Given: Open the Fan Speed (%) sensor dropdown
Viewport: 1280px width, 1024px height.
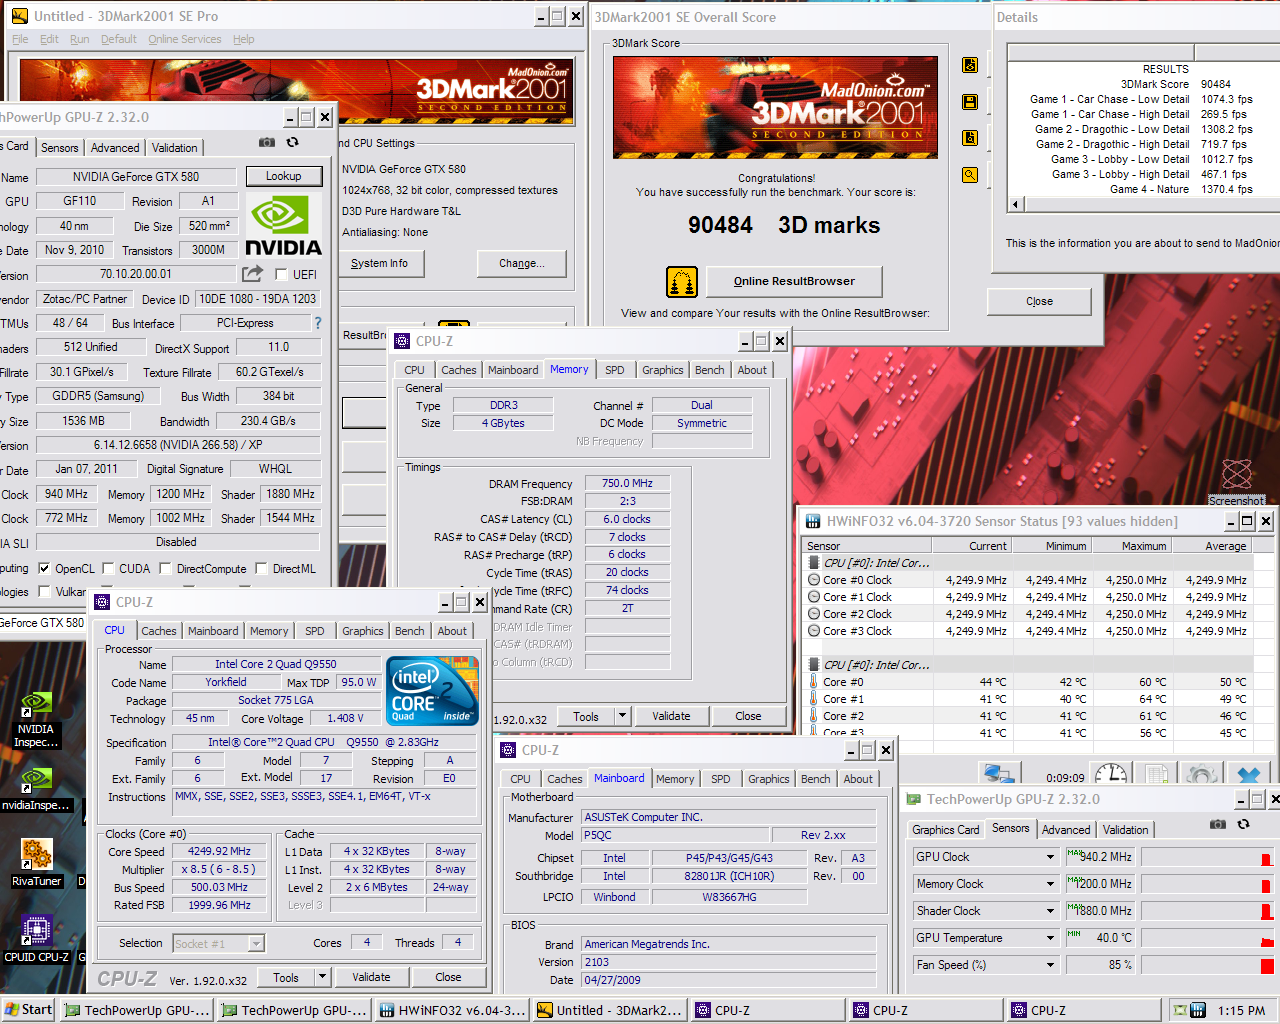Looking at the screenshot, I should click(1050, 965).
